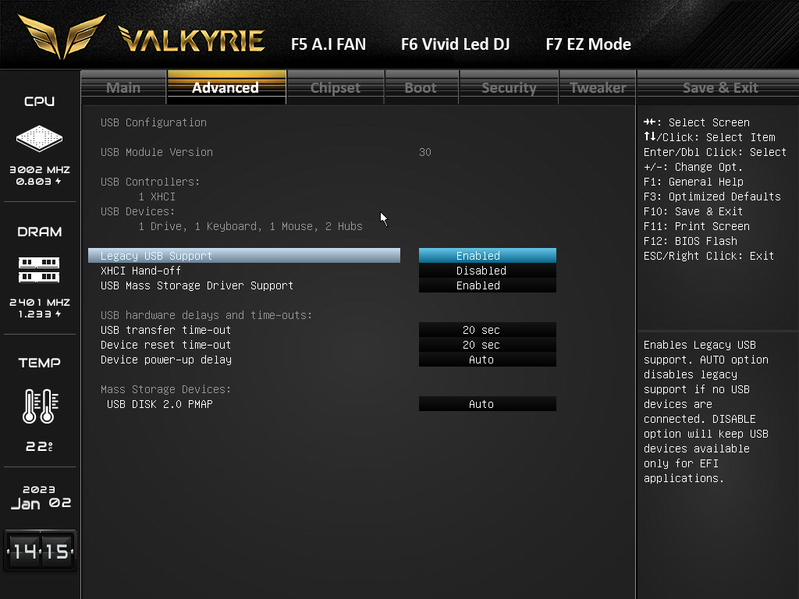Open the Tweaker tab
799x599 pixels.
[x=598, y=88]
